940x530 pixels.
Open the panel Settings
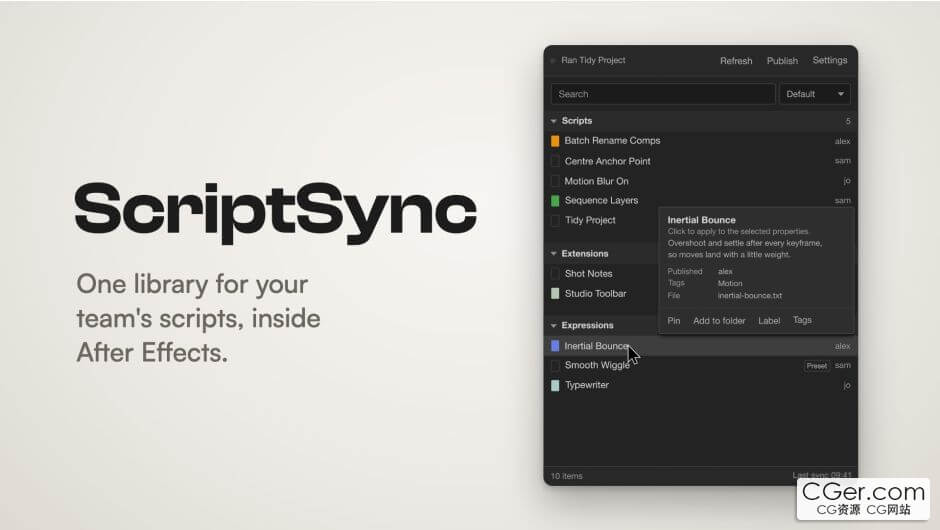click(830, 60)
